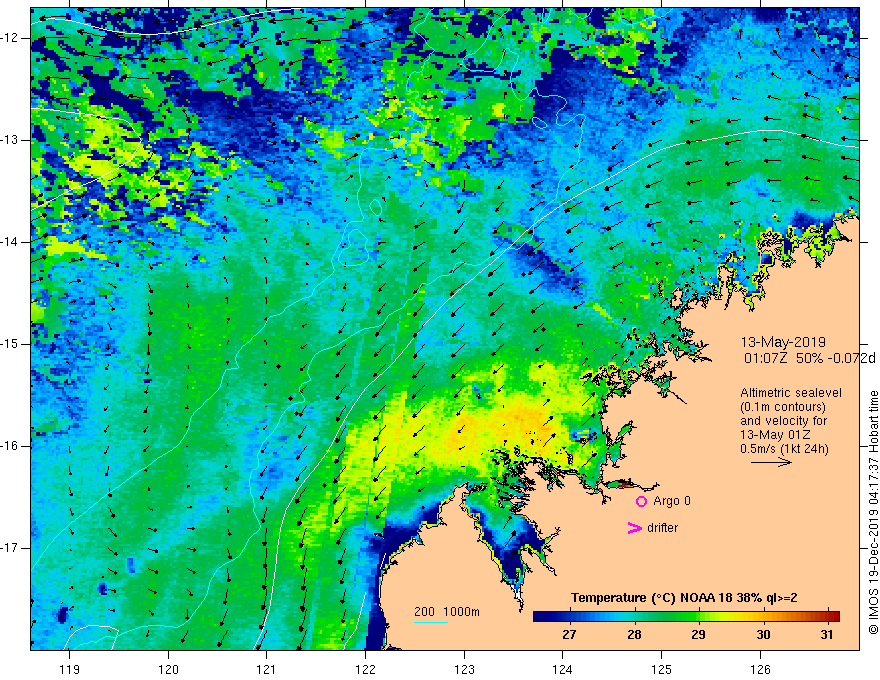Click the magenta Argo circle legend symbol
Screen dimensions: 880x680
(641, 501)
